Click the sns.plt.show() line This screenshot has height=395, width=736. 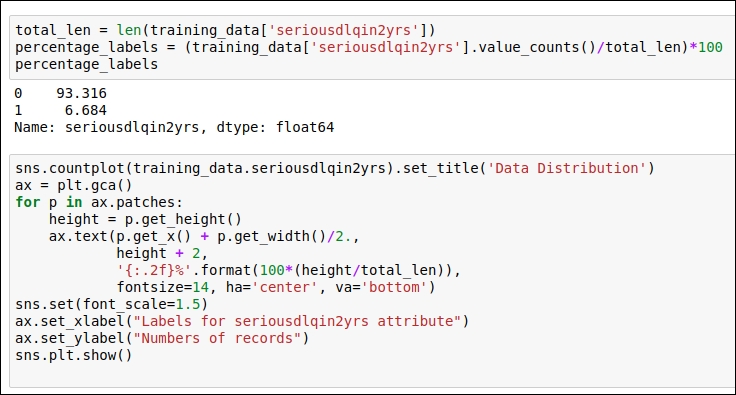[74, 355]
